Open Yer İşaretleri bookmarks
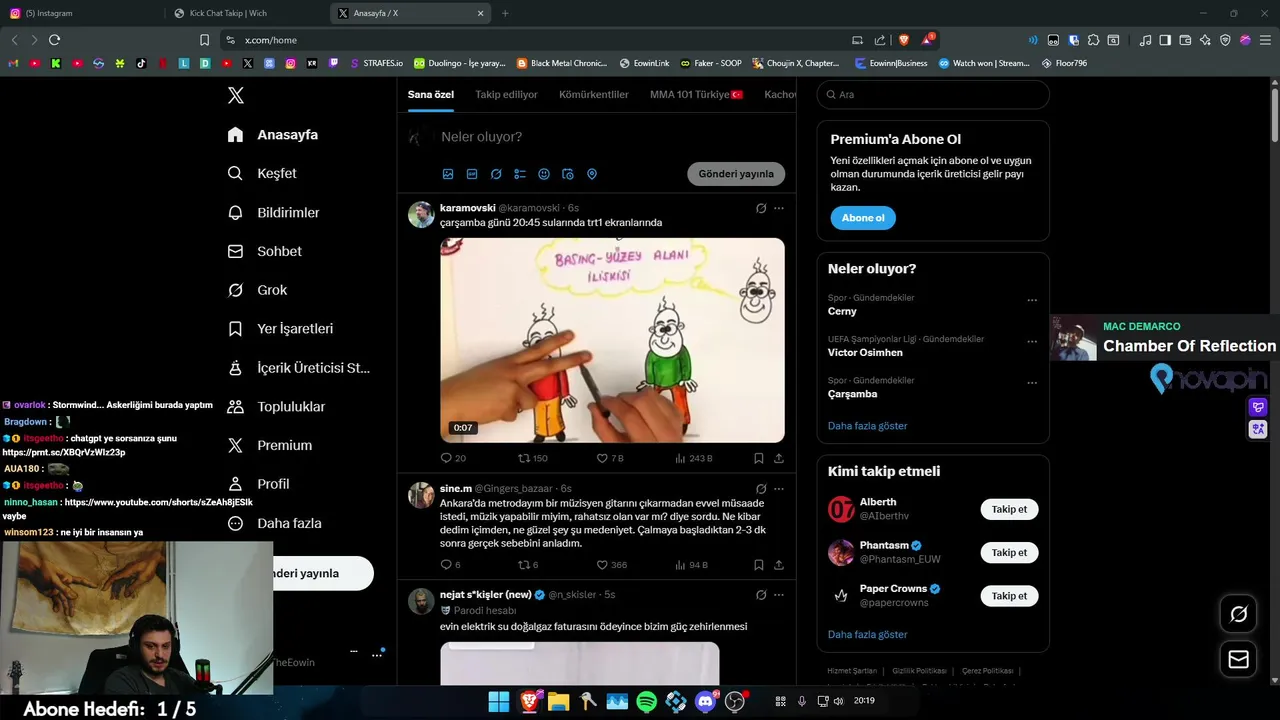This screenshot has width=1280, height=720. pos(280,329)
